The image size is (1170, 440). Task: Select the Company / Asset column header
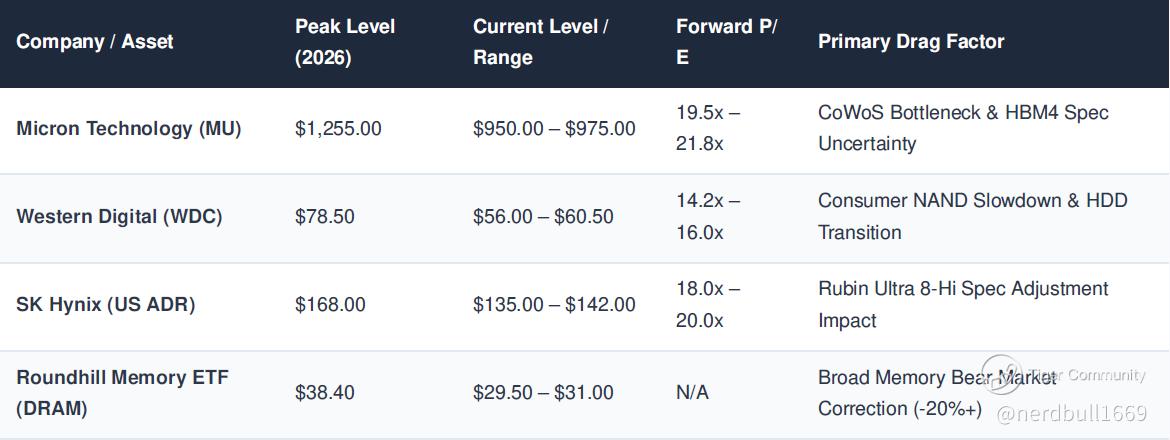95,42
